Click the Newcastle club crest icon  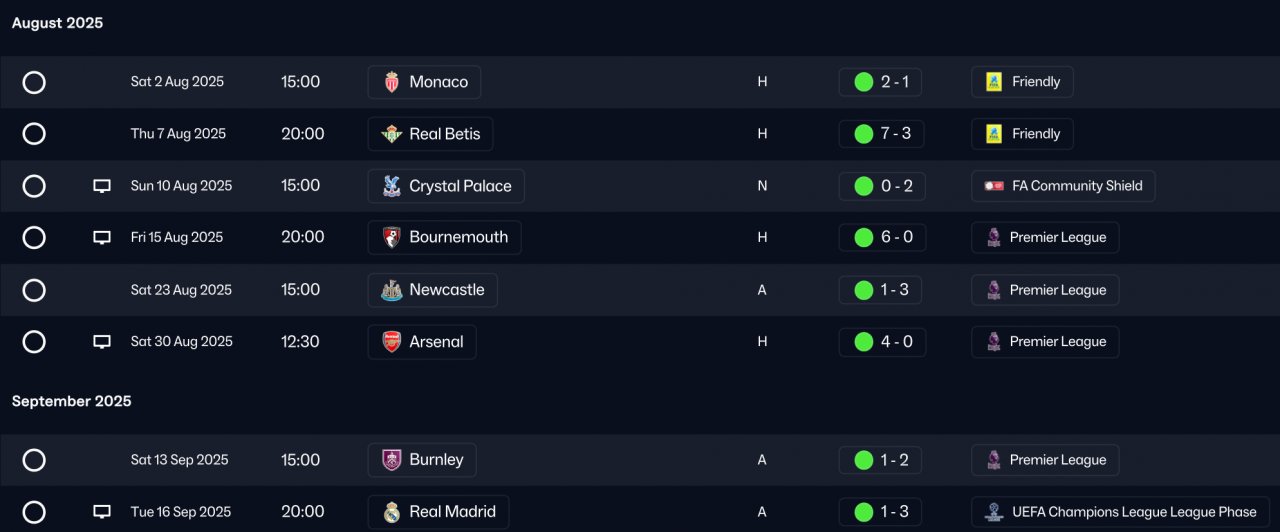click(x=392, y=290)
